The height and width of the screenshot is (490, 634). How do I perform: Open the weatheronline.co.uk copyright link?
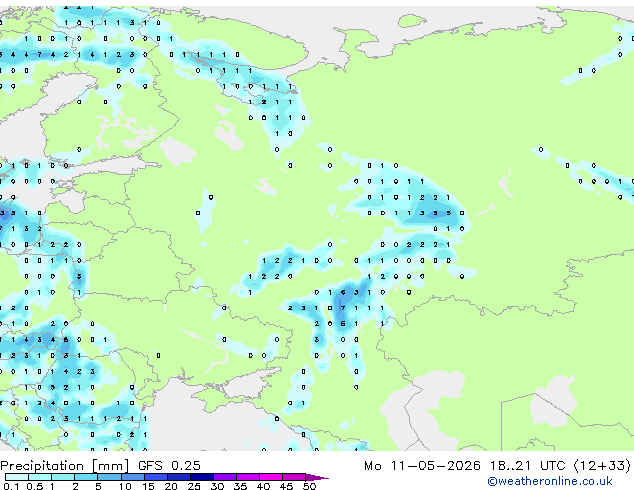pyautogui.click(x=550, y=481)
